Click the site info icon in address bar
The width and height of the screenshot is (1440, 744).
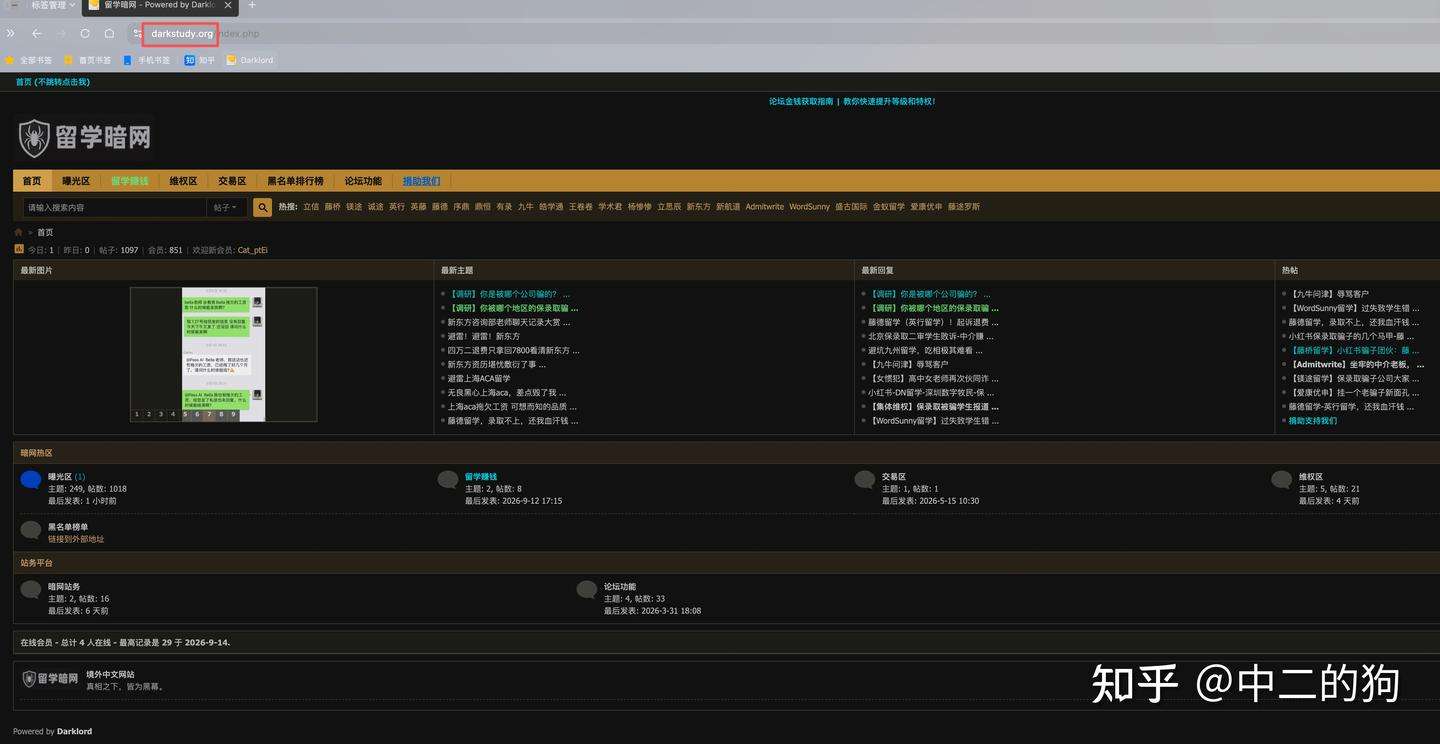click(137, 33)
